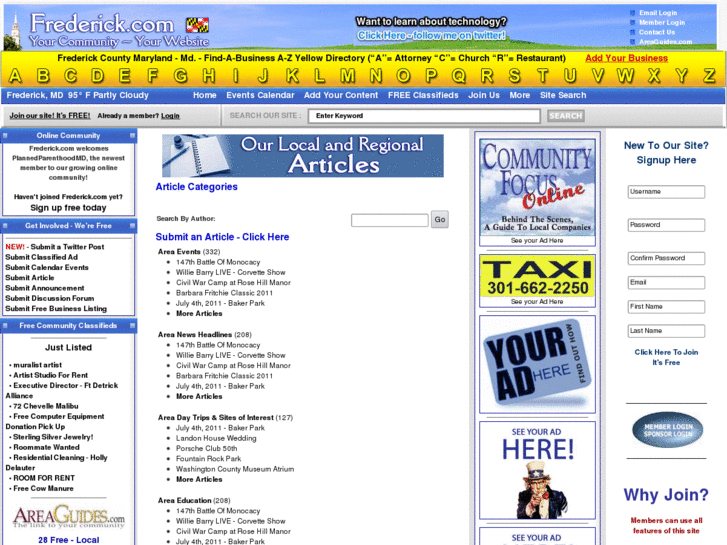Screen dimensions: 727x545
Task: Click the Contact Us link
Action: tap(657, 32)
